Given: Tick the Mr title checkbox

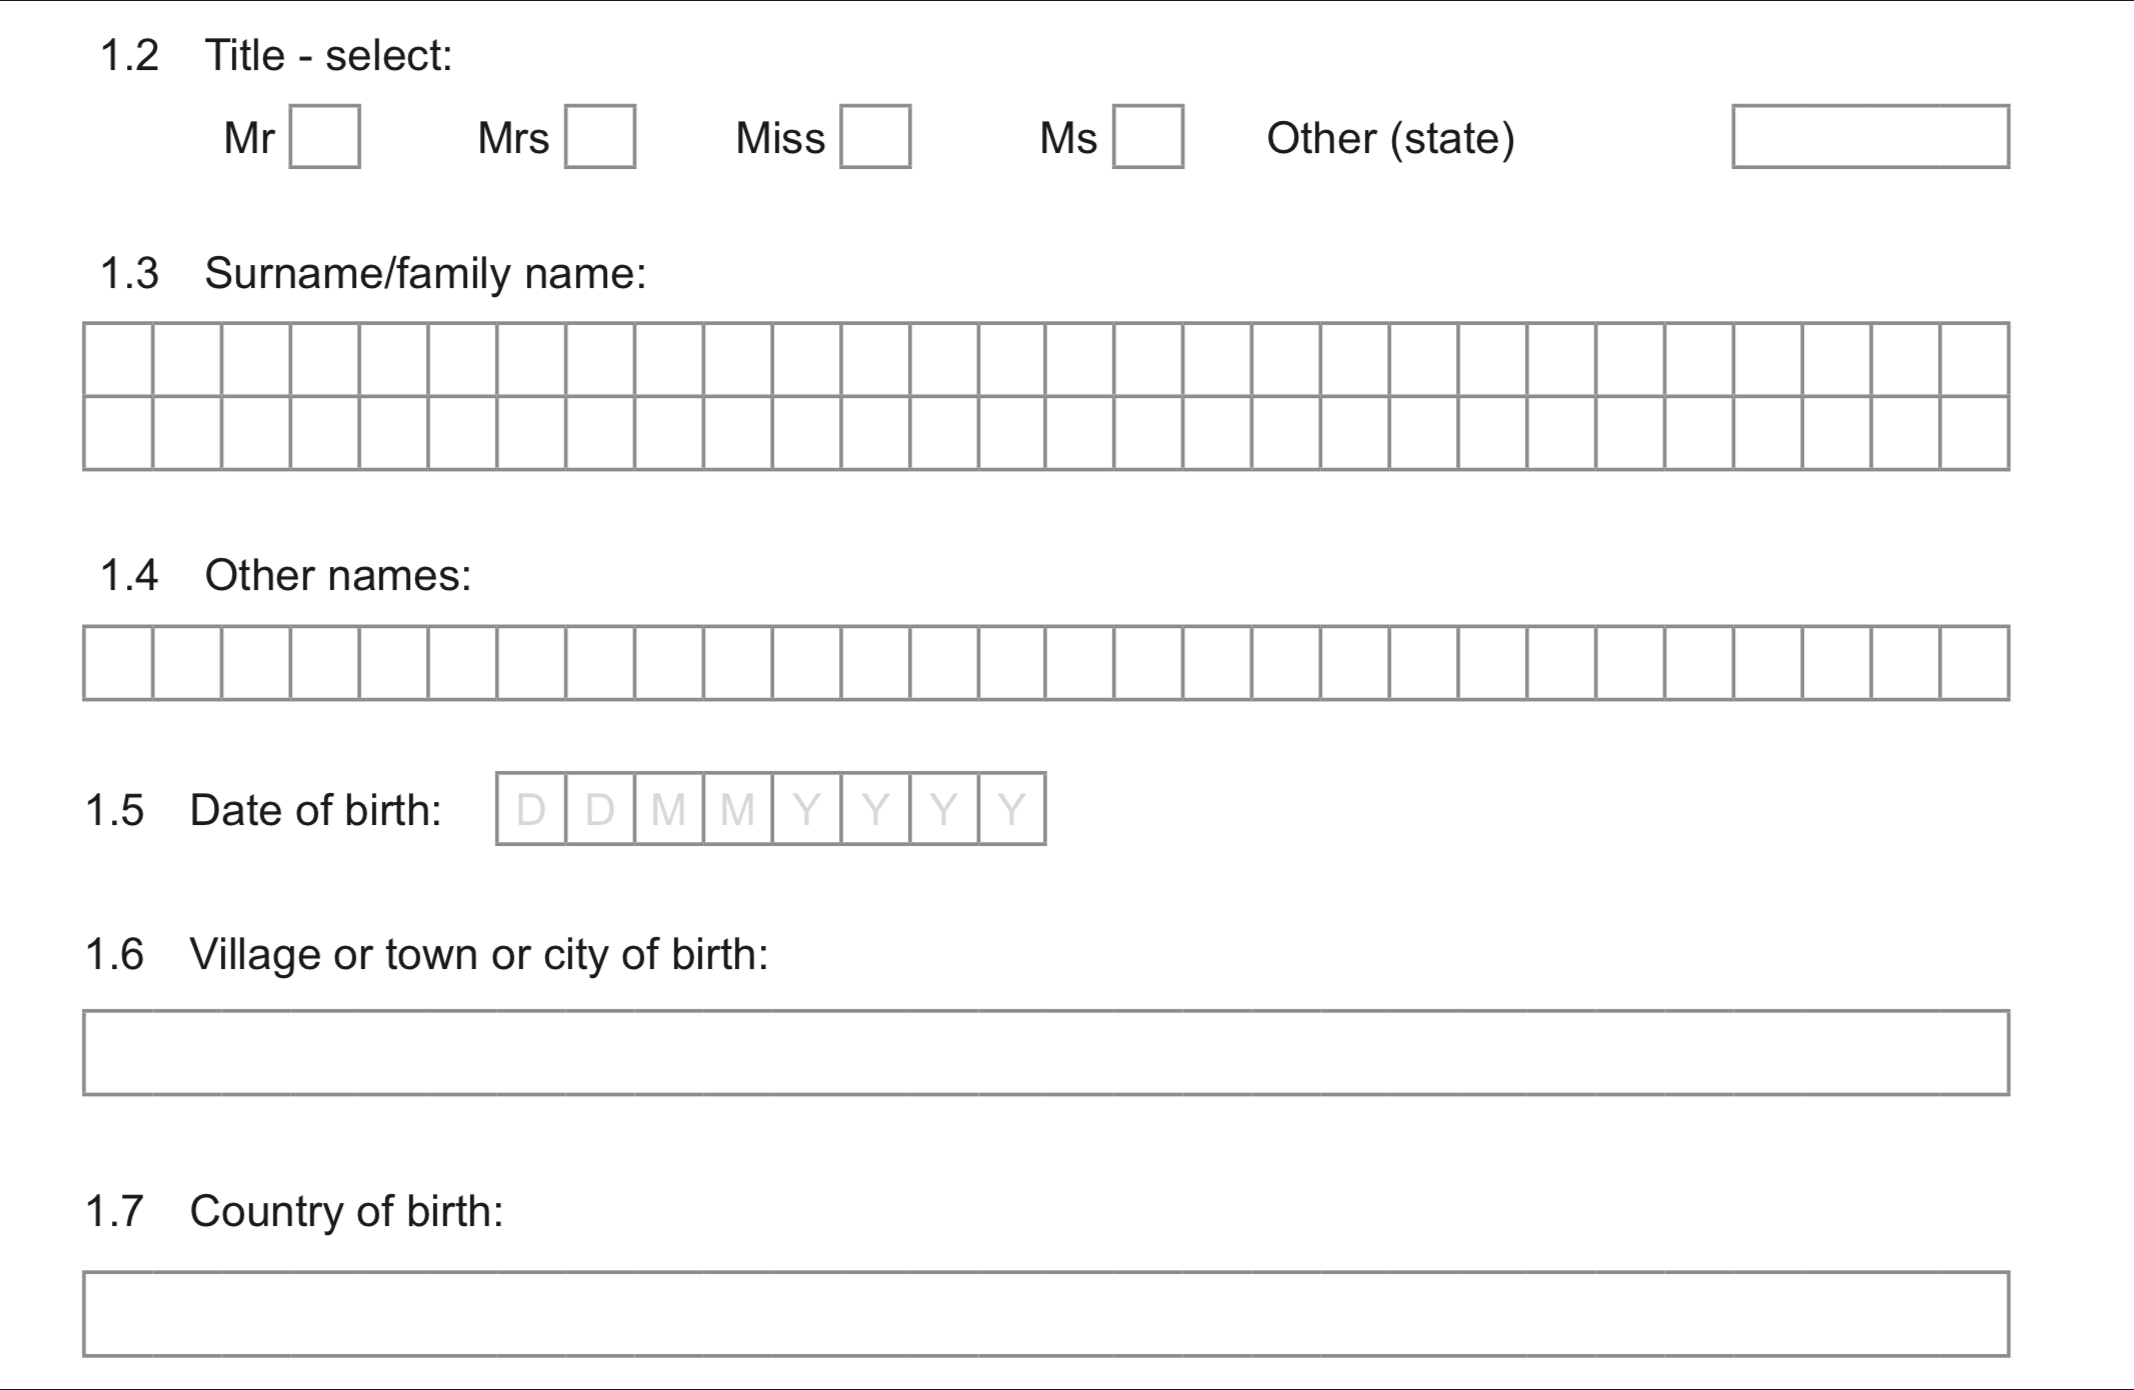Looking at the screenshot, I should (325, 137).
